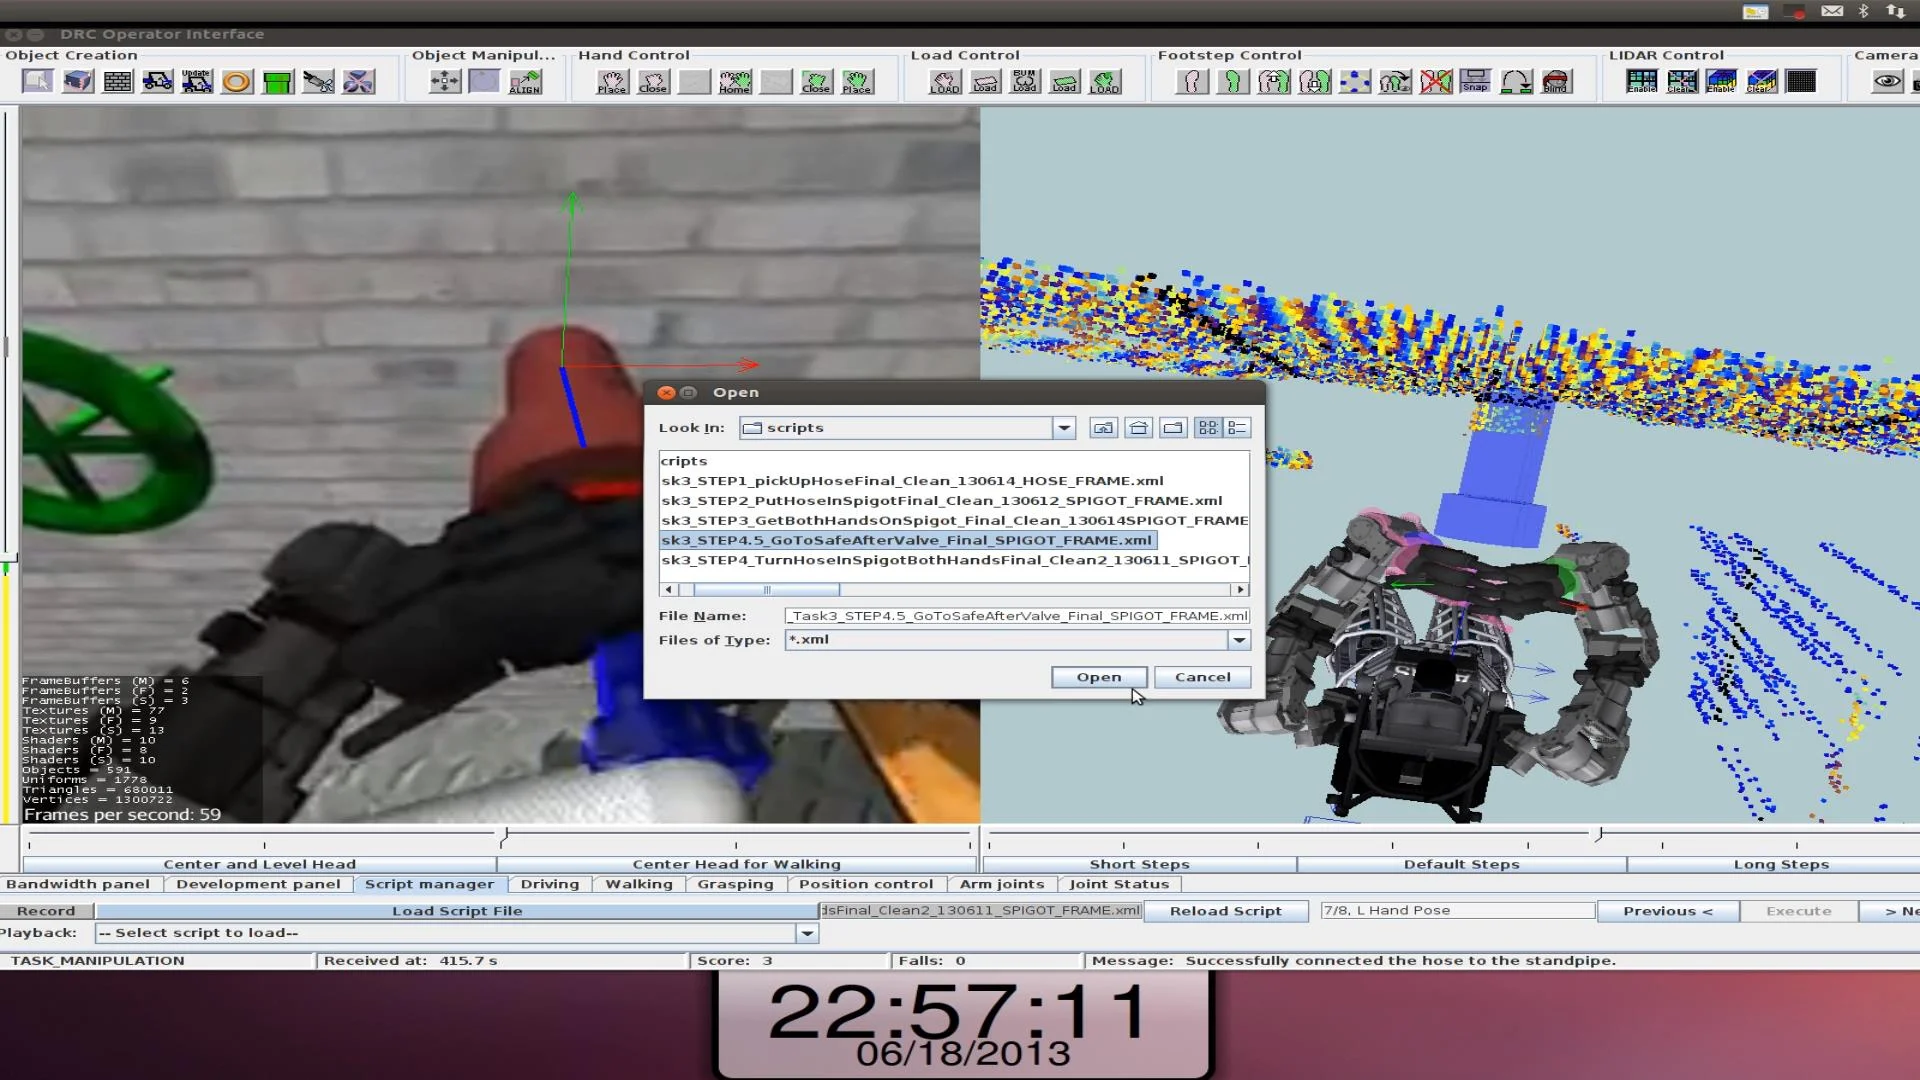Open the Arm joints tab
1920x1080 pixels.
(1002, 884)
